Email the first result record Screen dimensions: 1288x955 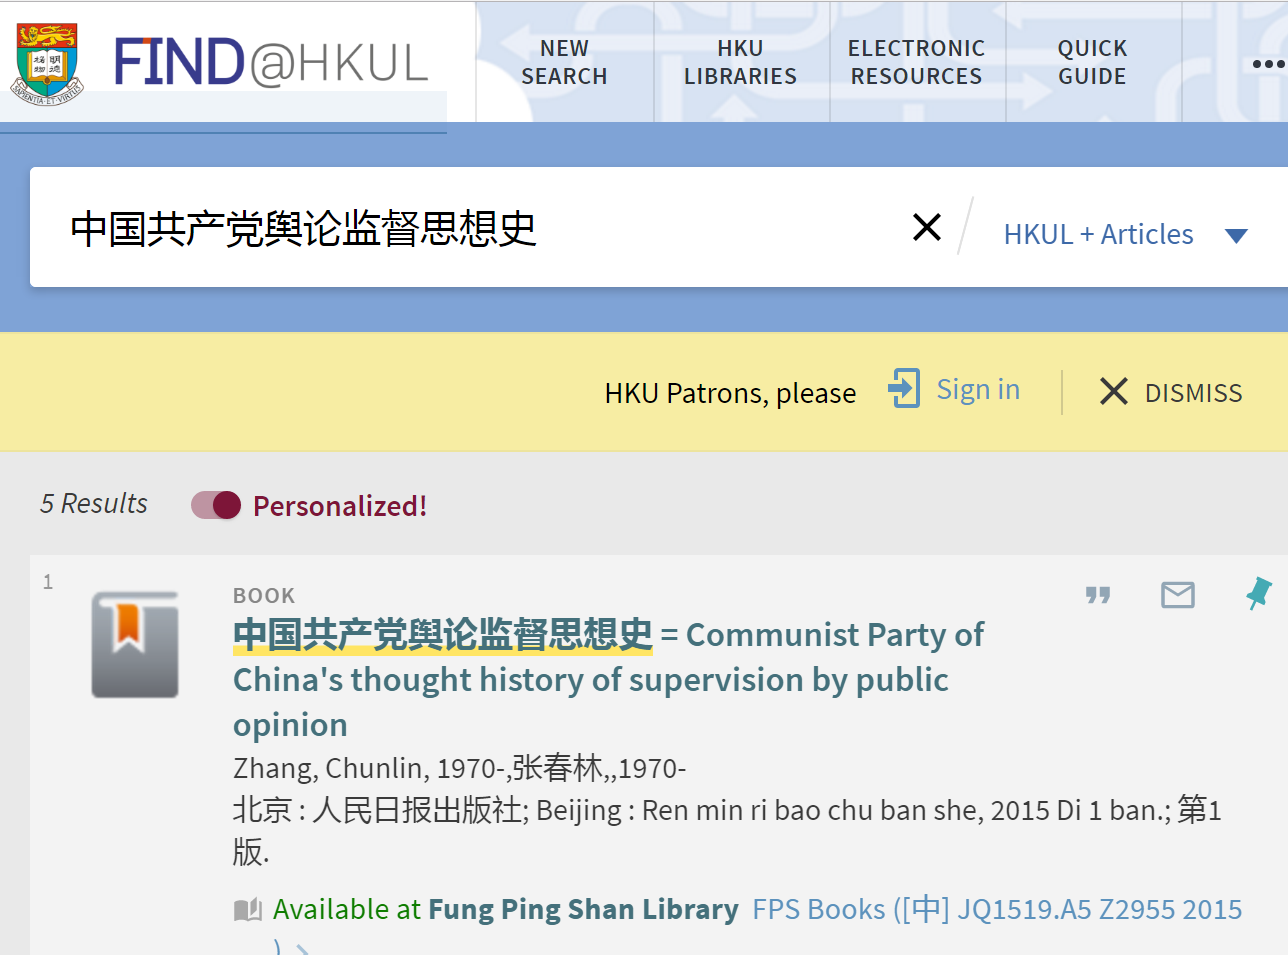coord(1177,595)
